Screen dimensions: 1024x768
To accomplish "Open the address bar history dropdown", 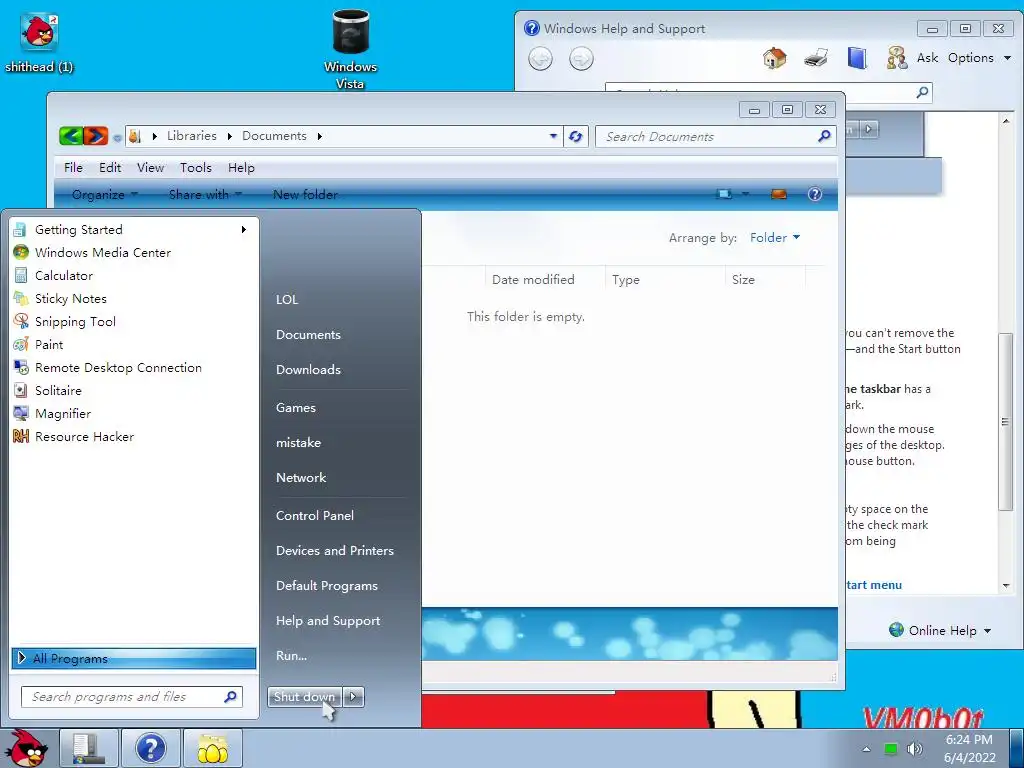I will pos(553,136).
